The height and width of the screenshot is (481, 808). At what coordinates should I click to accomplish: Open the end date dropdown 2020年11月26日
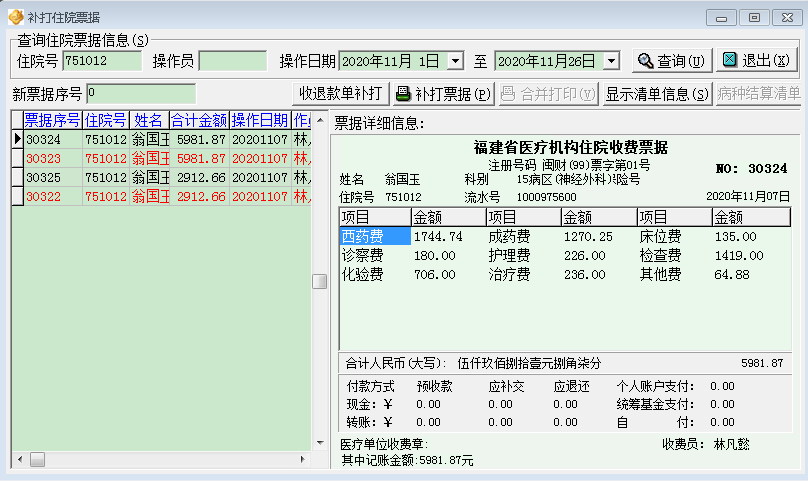pos(611,61)
